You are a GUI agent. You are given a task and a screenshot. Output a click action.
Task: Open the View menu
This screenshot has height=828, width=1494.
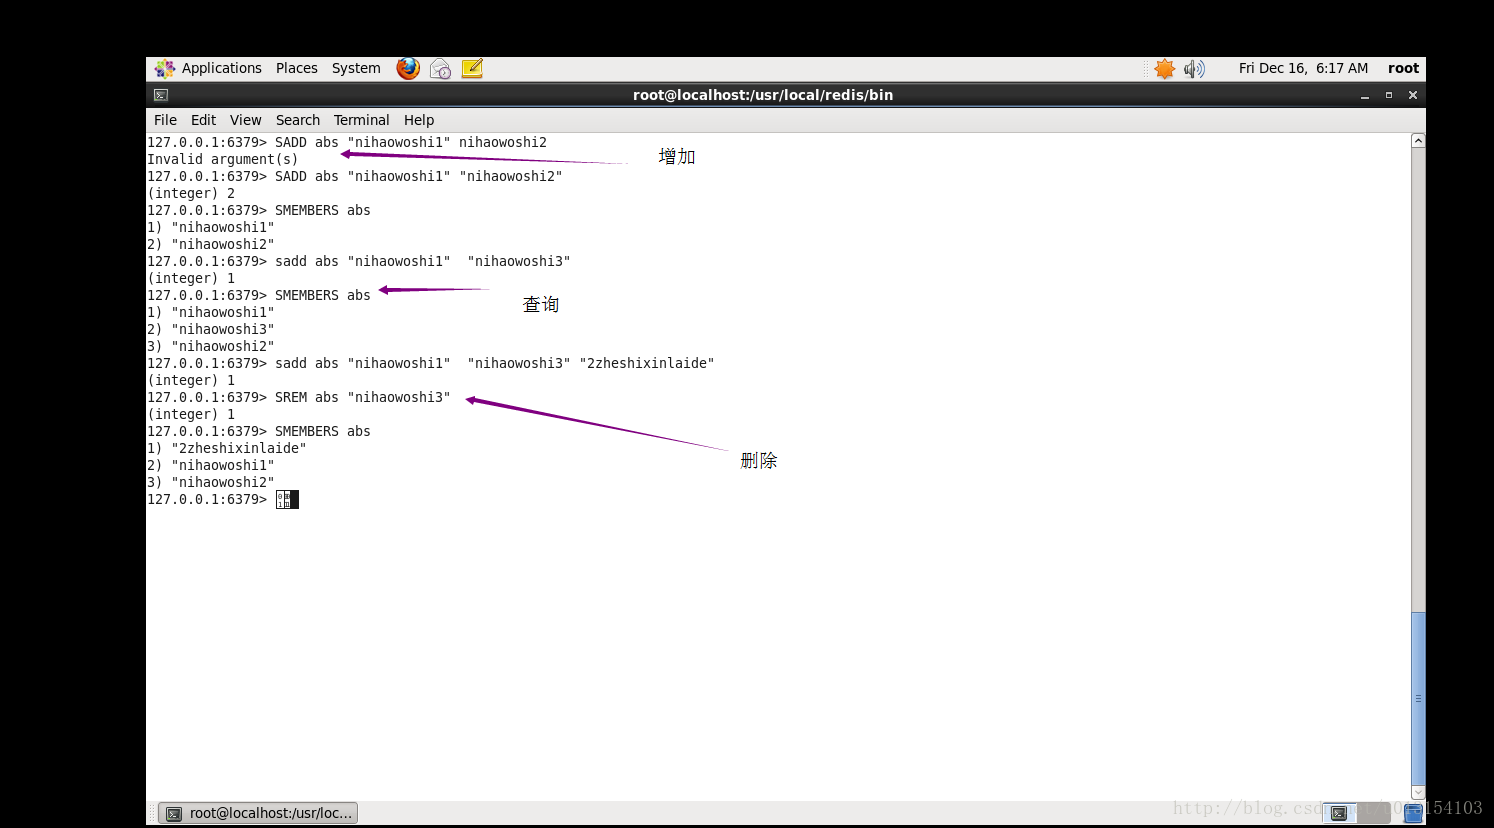point(245,120)
